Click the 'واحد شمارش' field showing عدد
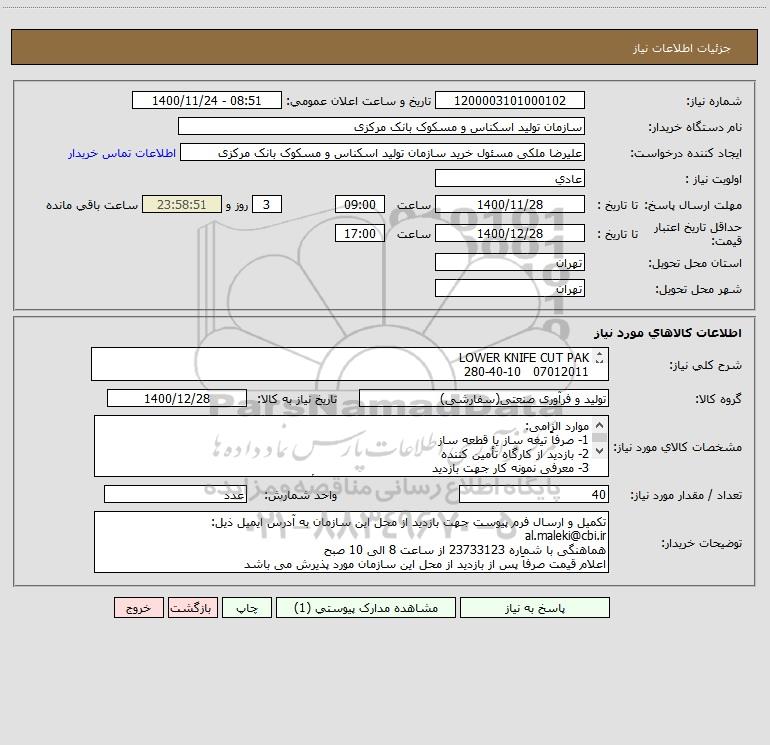Viewport: 770px width, 745px height. coord(175,494)
